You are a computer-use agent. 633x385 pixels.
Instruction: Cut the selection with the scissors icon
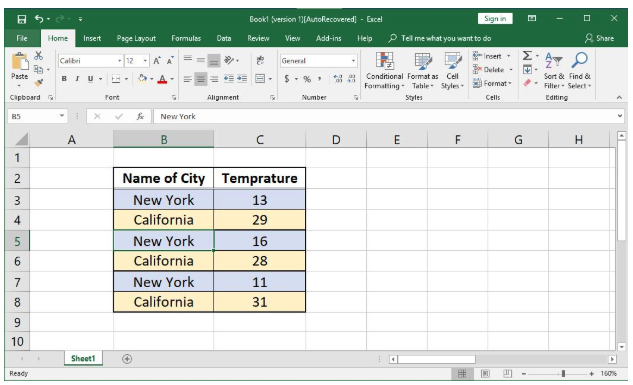point(38,56)
